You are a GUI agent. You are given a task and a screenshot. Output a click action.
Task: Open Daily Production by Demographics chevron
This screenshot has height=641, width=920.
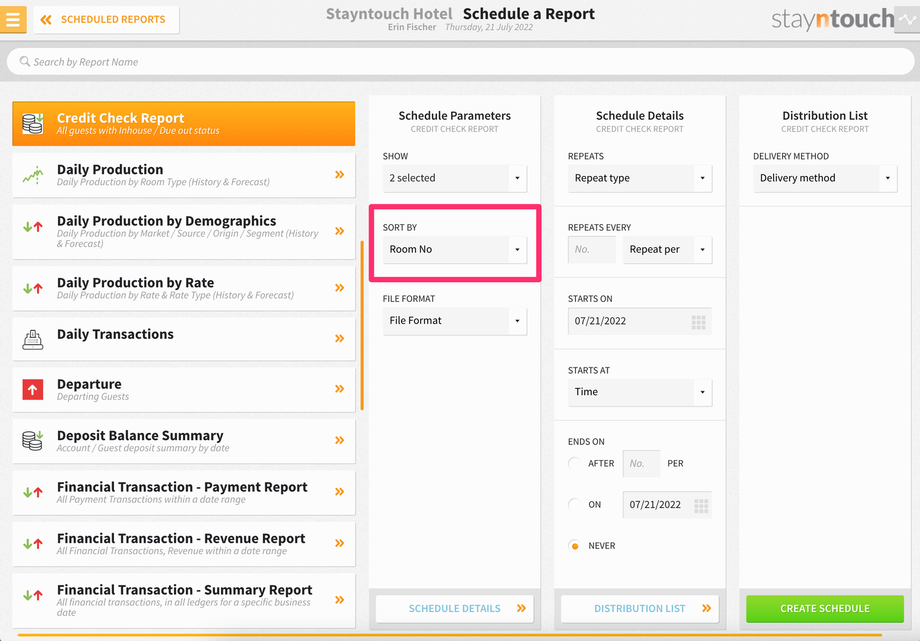coord(339,231)
